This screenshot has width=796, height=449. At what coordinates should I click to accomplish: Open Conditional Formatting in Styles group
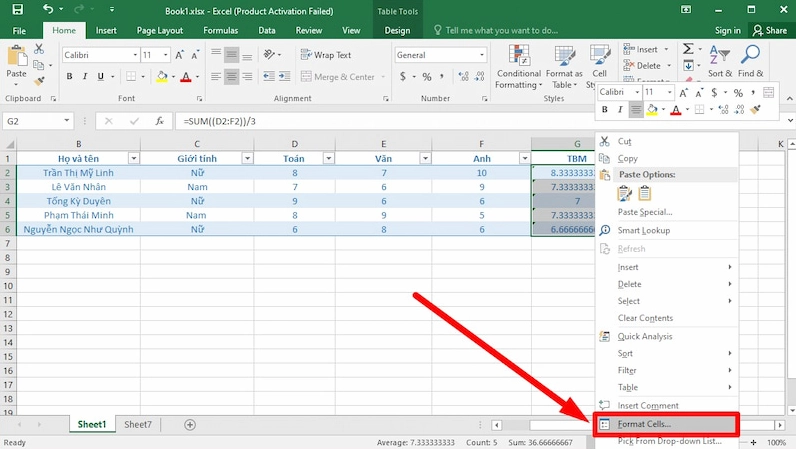pos(519,67)
